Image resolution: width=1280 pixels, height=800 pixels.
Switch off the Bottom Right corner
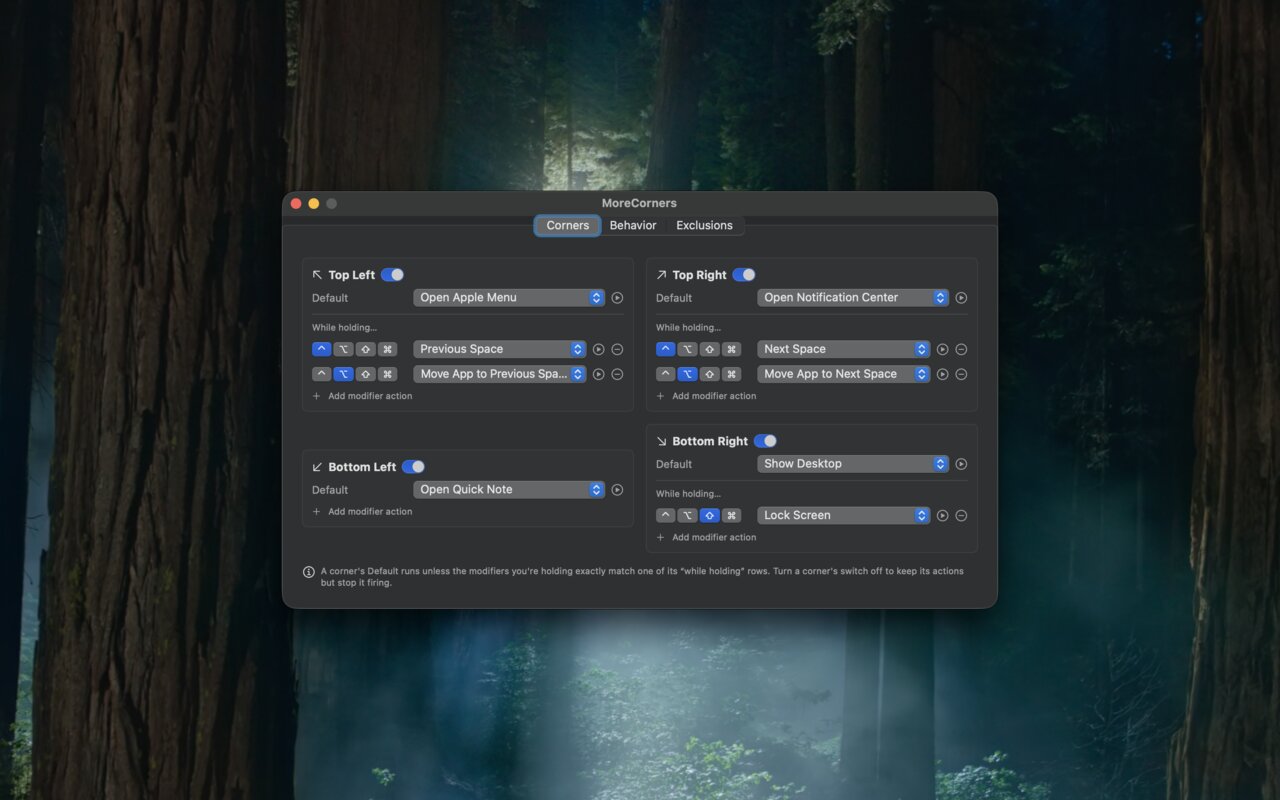tap(765, 441)
